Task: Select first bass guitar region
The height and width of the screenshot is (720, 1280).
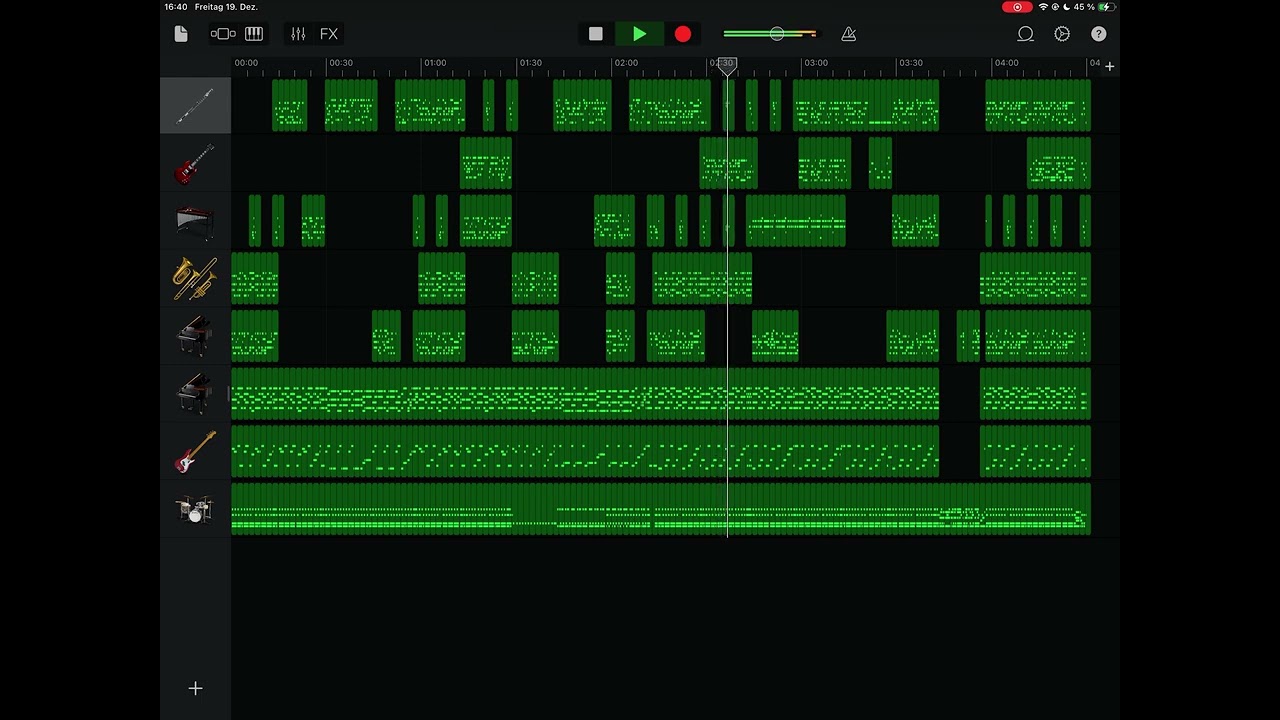Action: 585,451
